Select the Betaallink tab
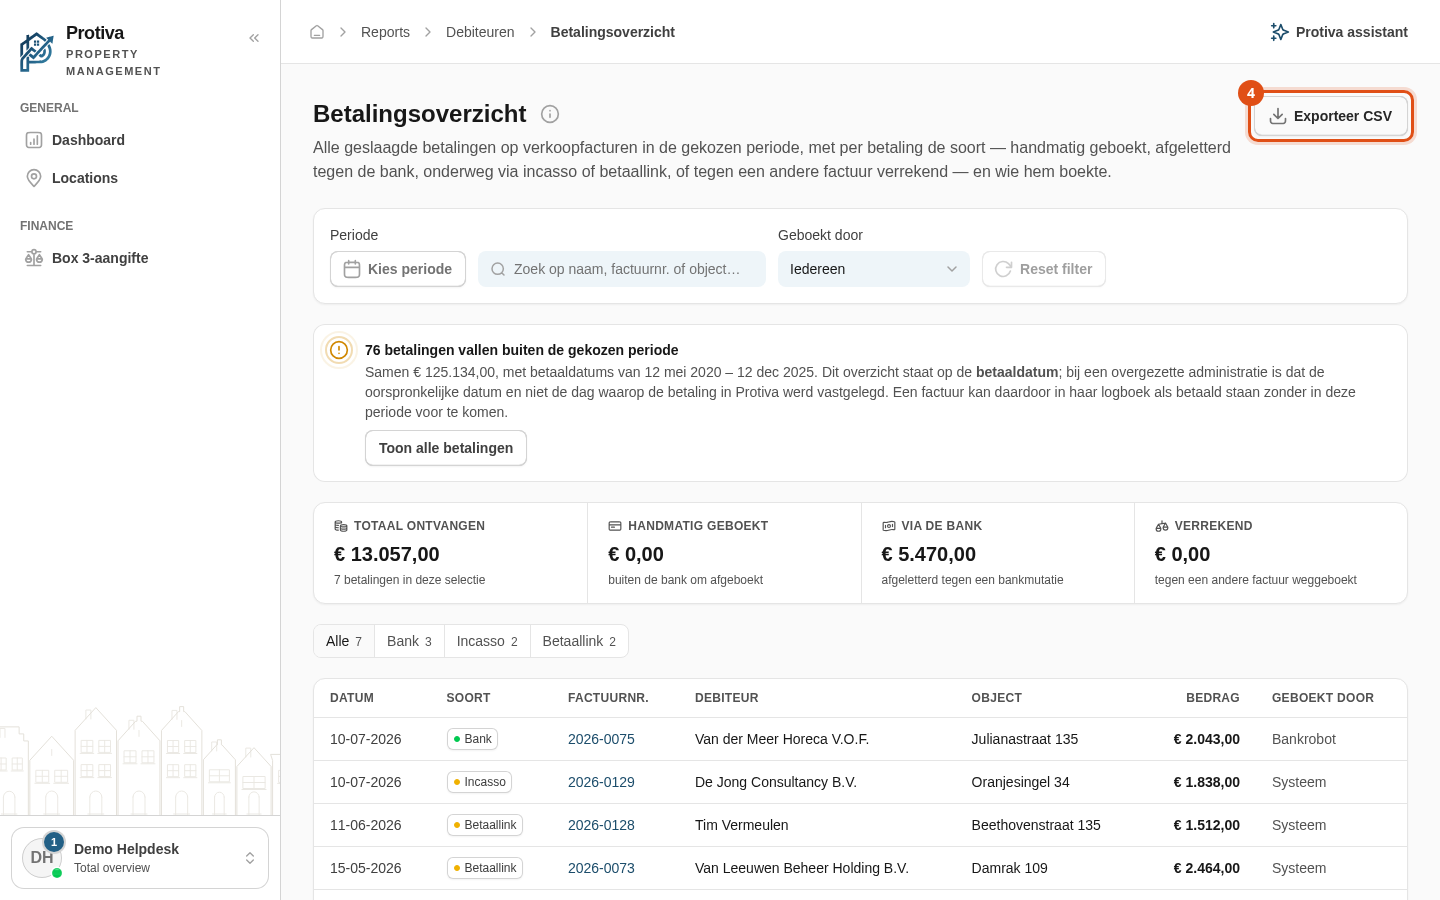 [x=579, y=641]
